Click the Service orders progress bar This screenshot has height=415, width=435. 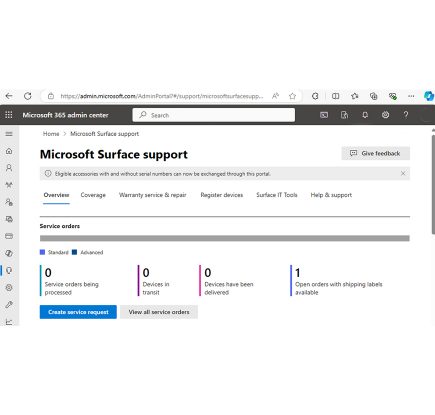[225, 238]
